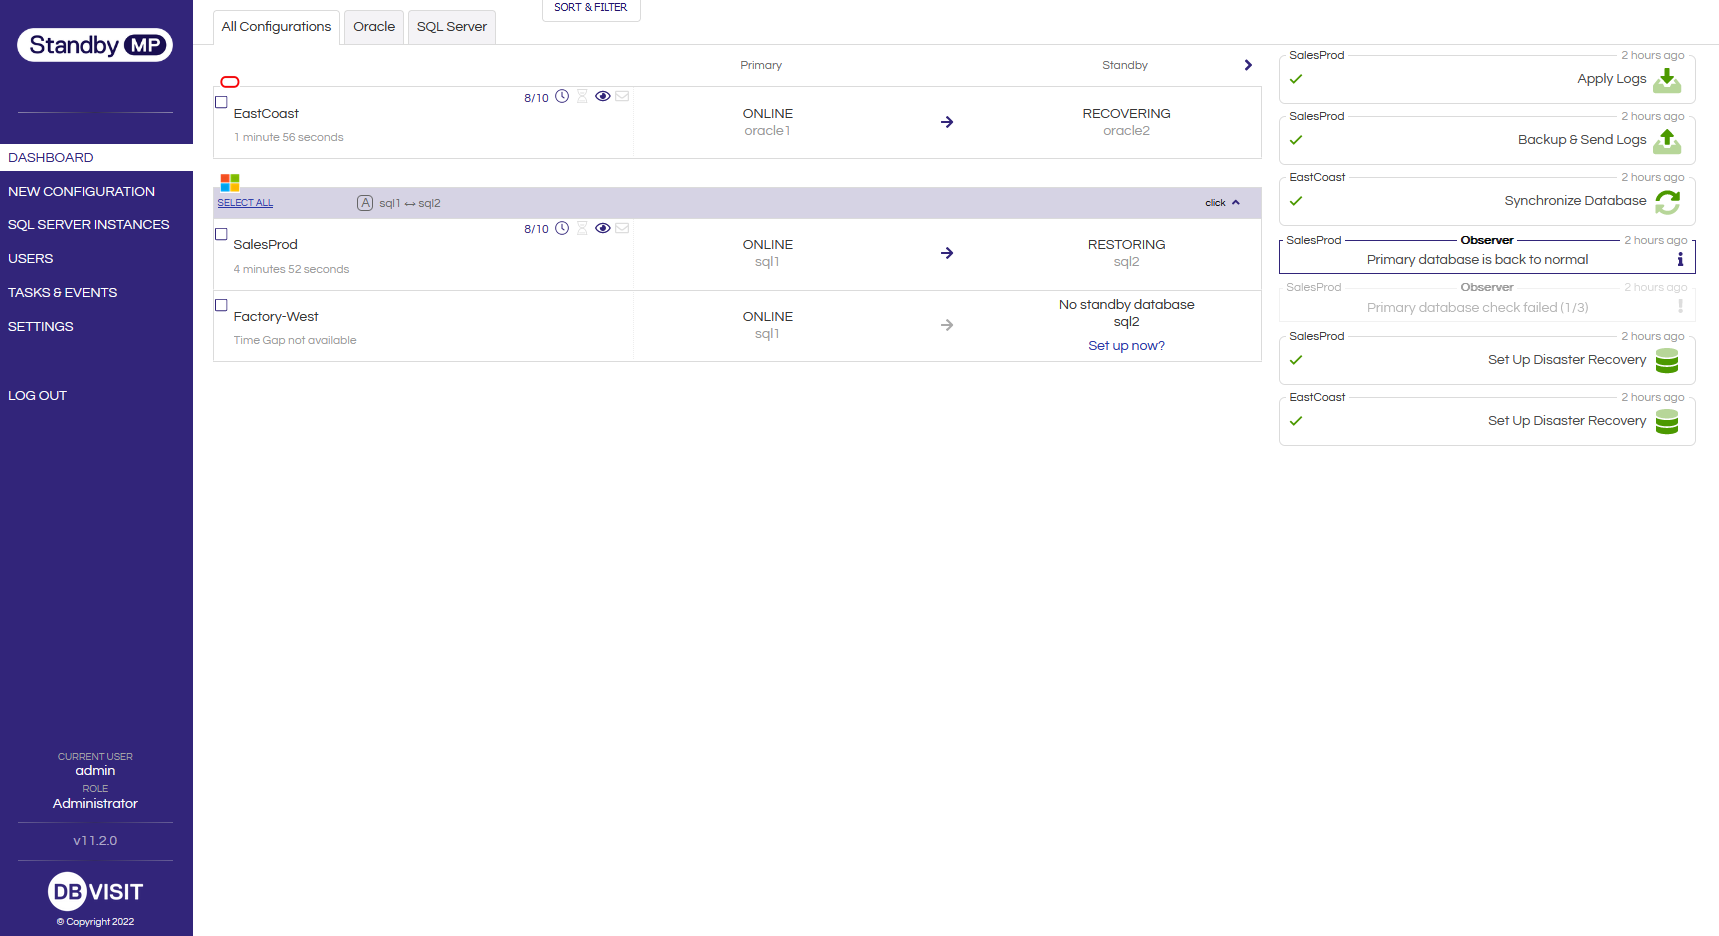Click the green Apply Logs download icon
The image size is (1719, 936).
point(1666,81)
